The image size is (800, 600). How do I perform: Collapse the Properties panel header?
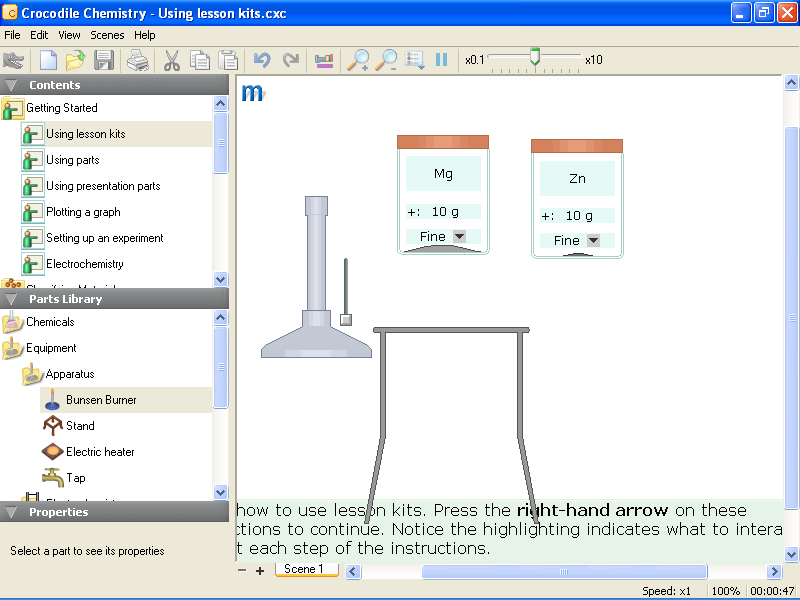coord(12,512)
